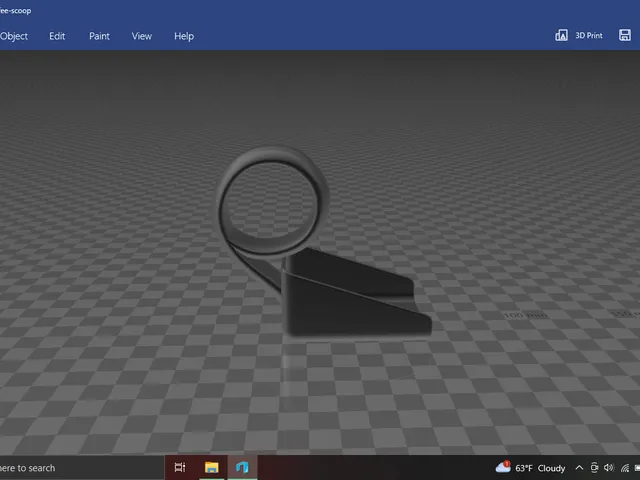
Task: Click the 3D Print icon
Action: point(561,36)
